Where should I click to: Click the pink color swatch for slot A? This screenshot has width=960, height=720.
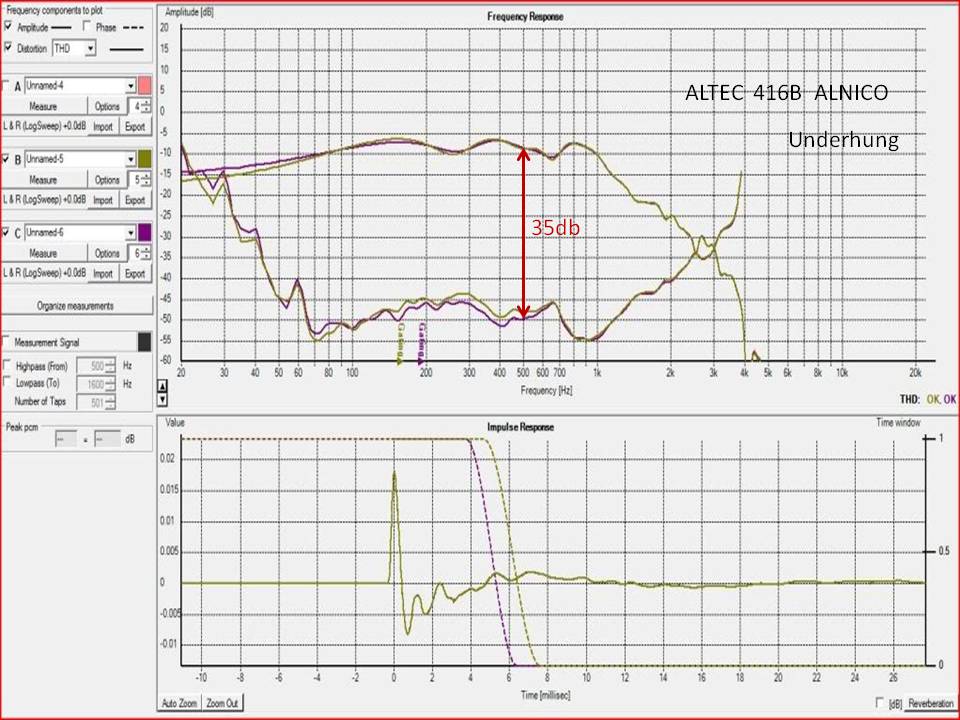point(144,86)
